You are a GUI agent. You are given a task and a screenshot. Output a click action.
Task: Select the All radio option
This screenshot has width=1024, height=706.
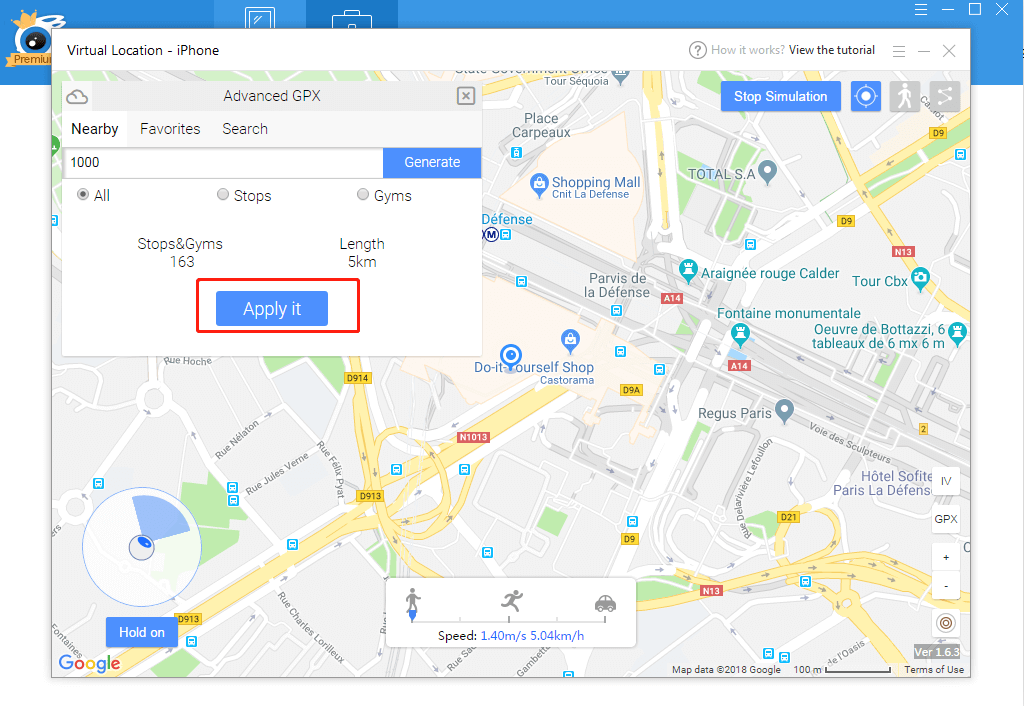(83, 195)
